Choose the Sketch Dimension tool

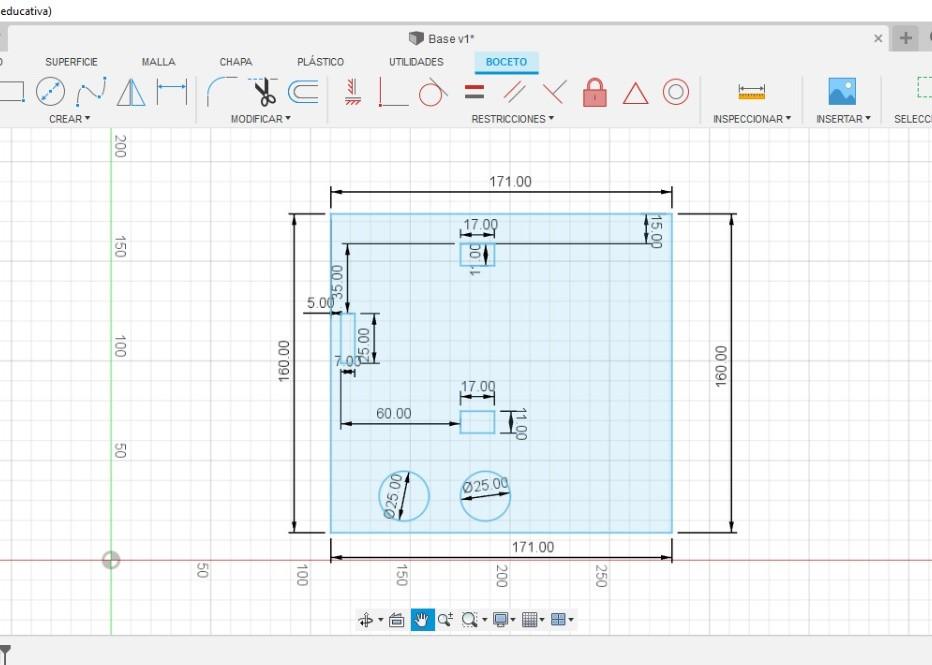click(x=172, y=92)
